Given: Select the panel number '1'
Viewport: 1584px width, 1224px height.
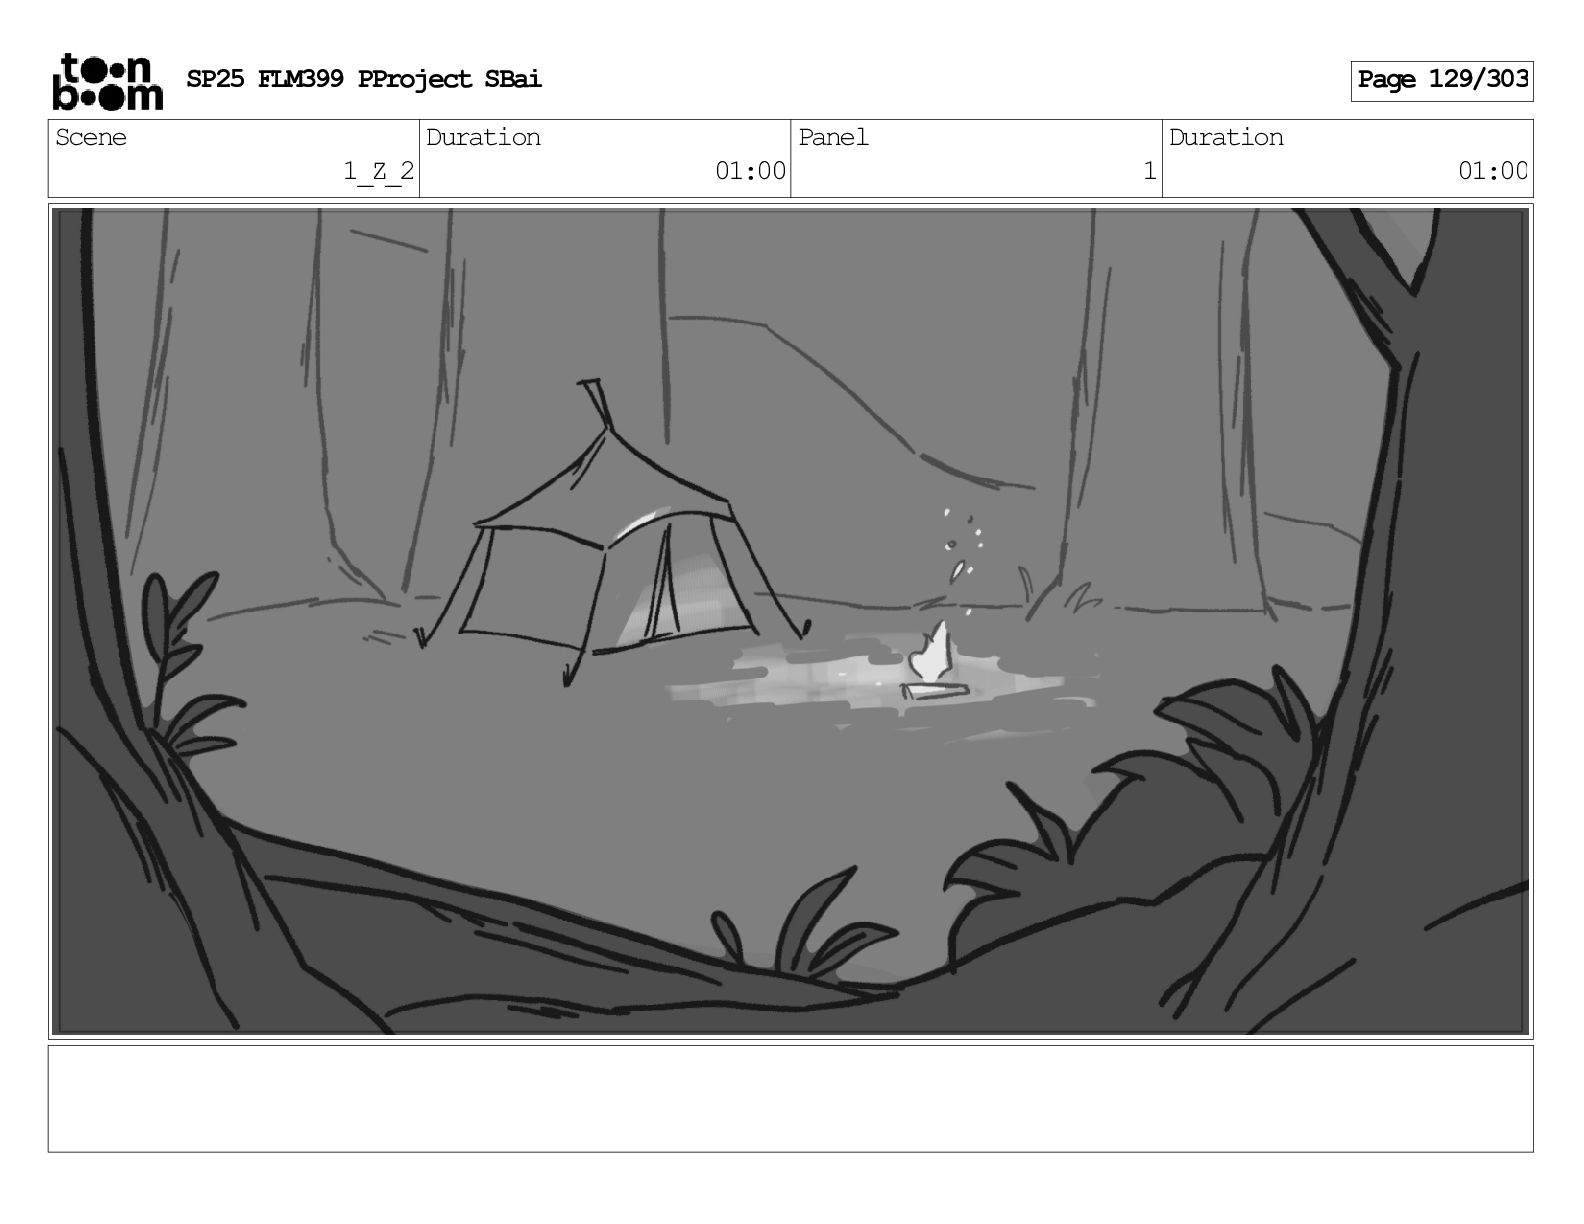Looking at the screenshot, I should 1150,171.
